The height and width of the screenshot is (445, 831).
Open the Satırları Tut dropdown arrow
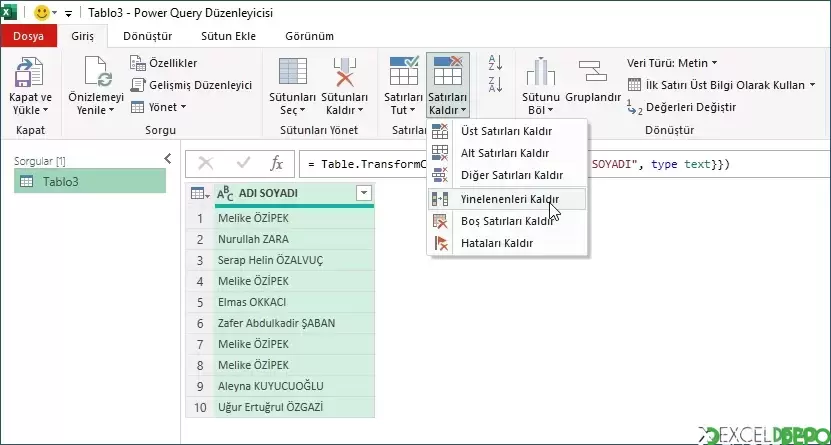tap(411, 110)
